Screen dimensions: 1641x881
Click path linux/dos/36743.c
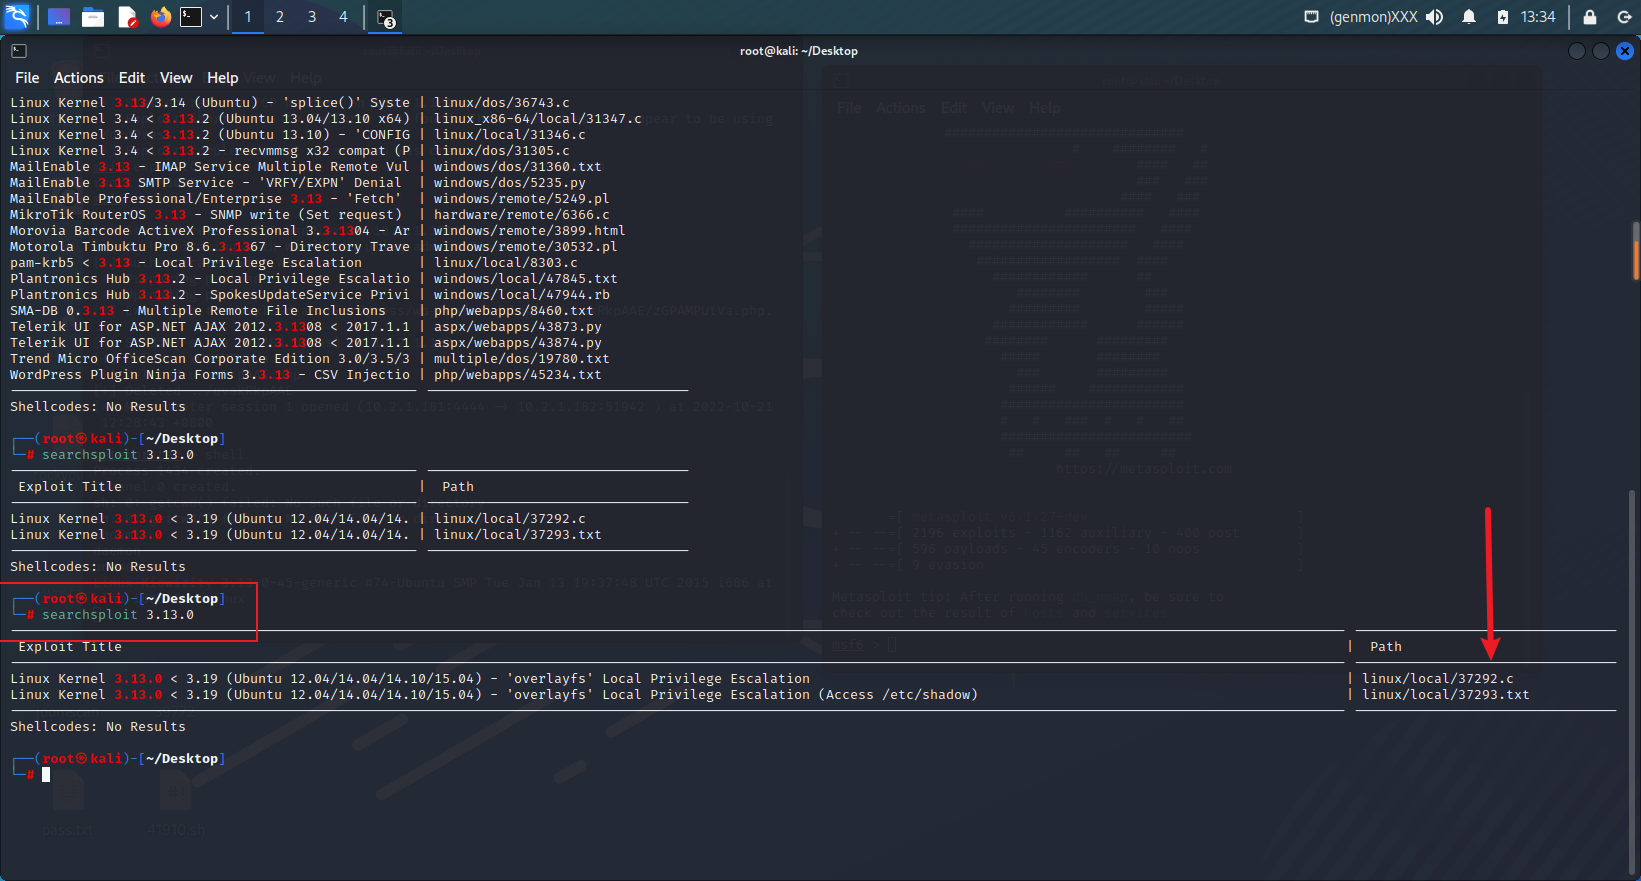[502, 103]
